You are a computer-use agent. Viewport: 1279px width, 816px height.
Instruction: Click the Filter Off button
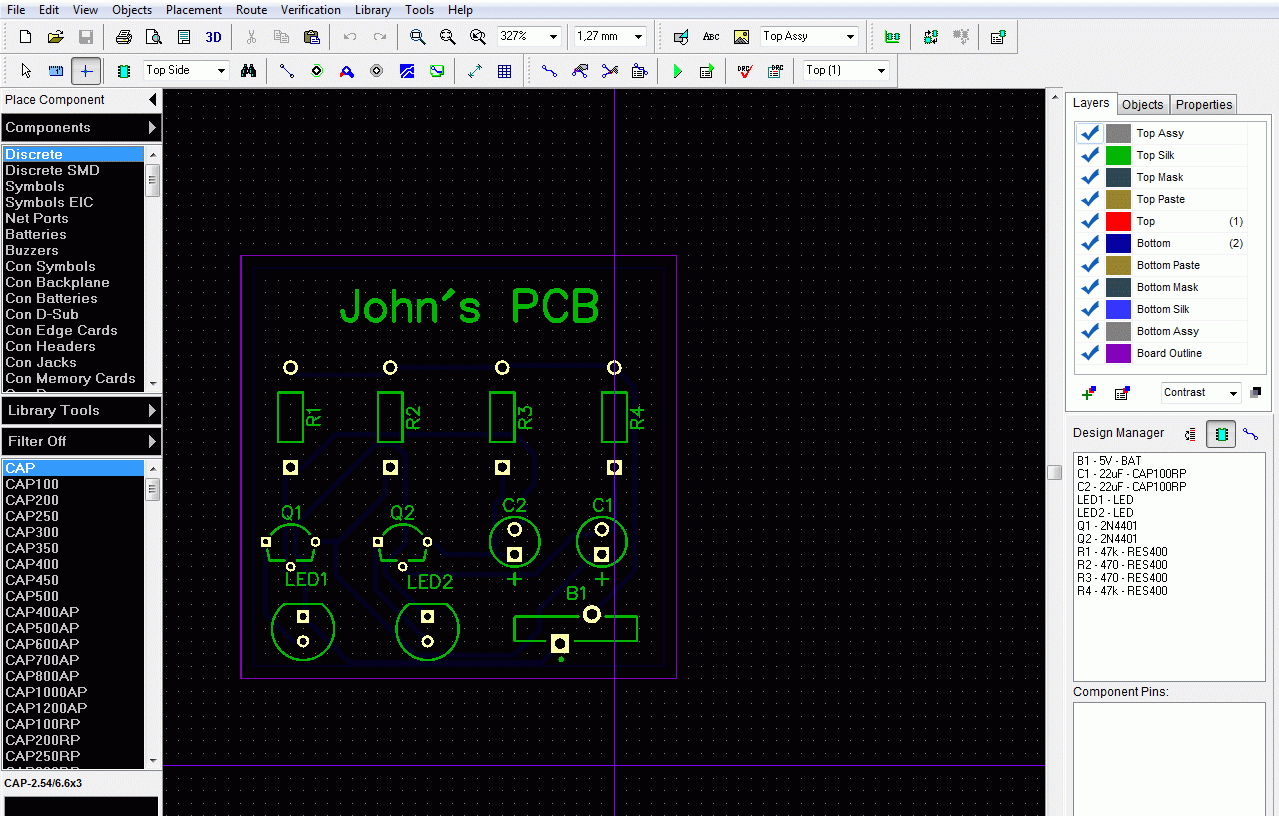[81, 441]
